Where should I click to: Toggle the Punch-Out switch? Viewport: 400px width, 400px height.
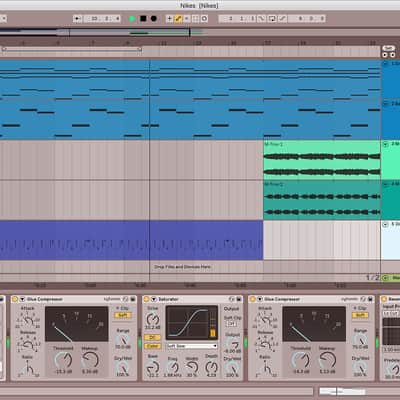tap(282, 19)
